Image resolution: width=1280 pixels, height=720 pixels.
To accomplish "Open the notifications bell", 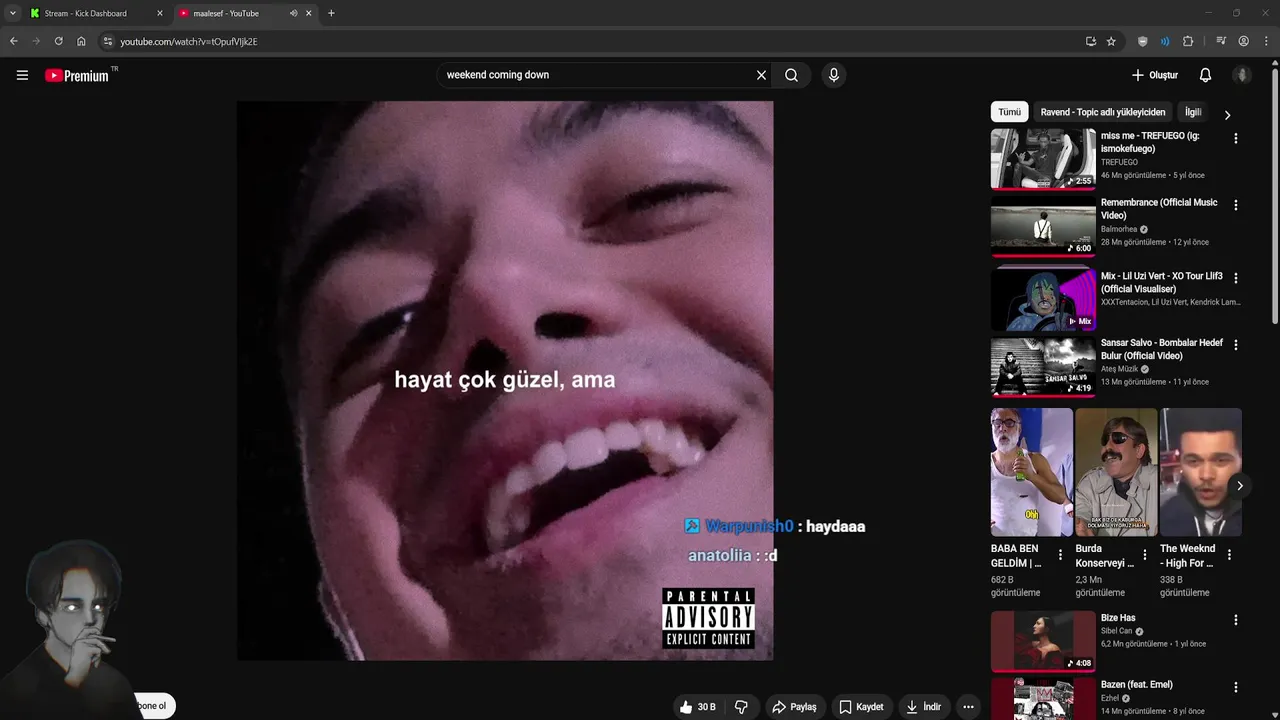I will click(x=1205, y=75).
